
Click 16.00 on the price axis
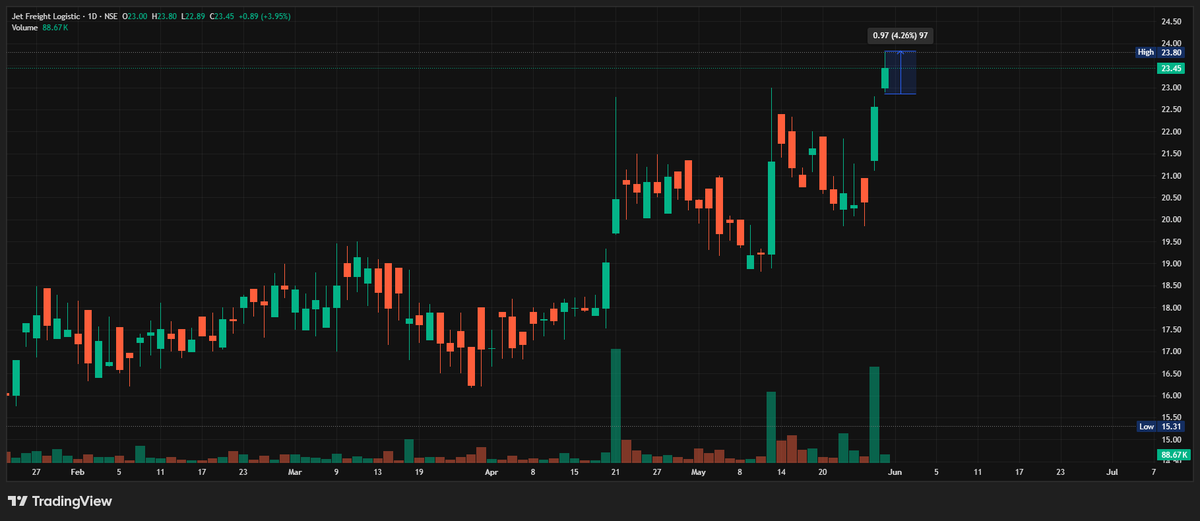point(1172,395)
